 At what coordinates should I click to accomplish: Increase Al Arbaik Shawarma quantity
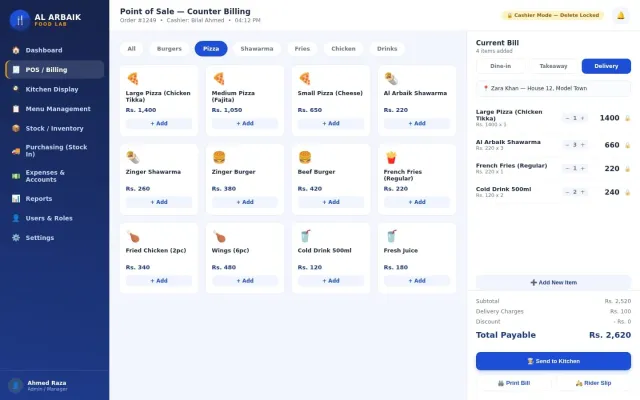point(582,145)
